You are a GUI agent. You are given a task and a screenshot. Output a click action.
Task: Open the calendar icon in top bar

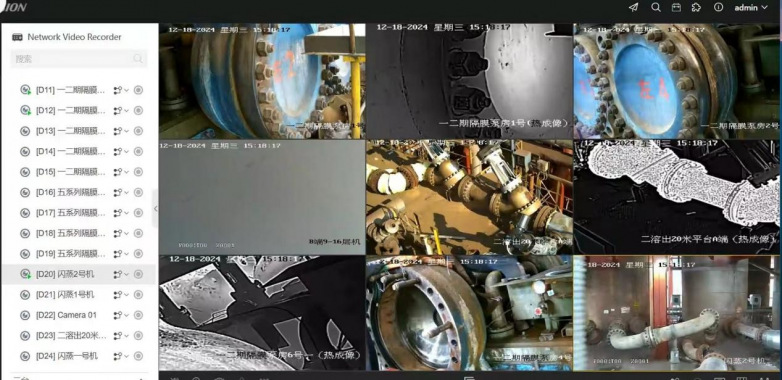point(676,7)
